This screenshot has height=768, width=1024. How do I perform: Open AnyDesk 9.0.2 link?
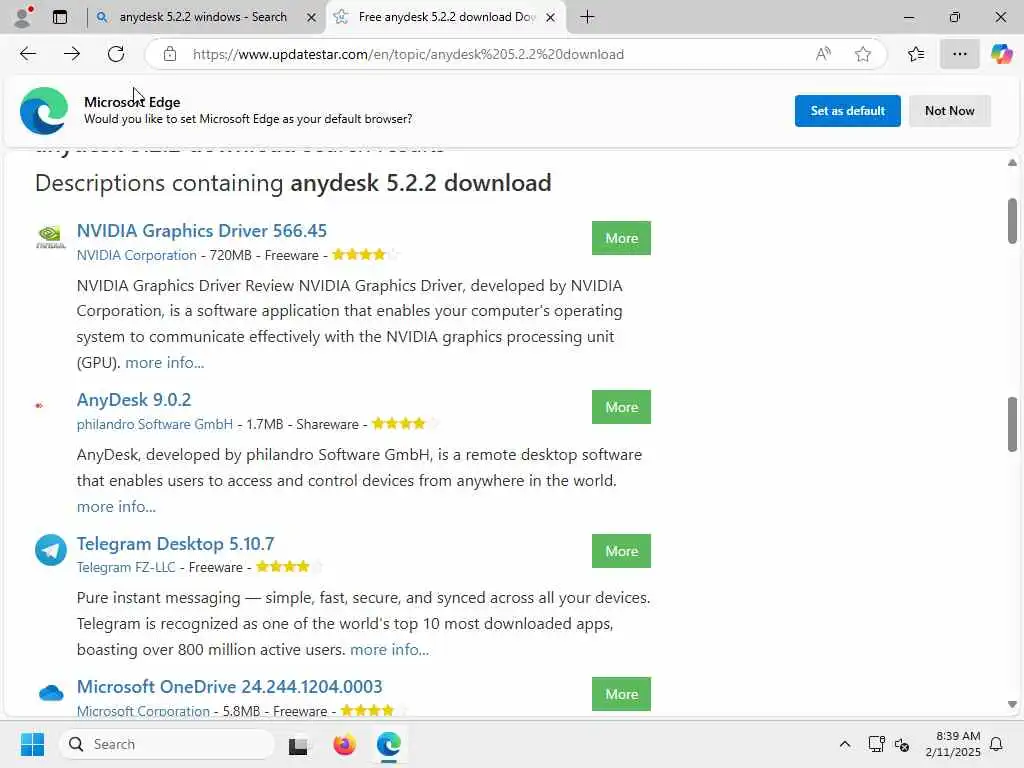point(134,400)
